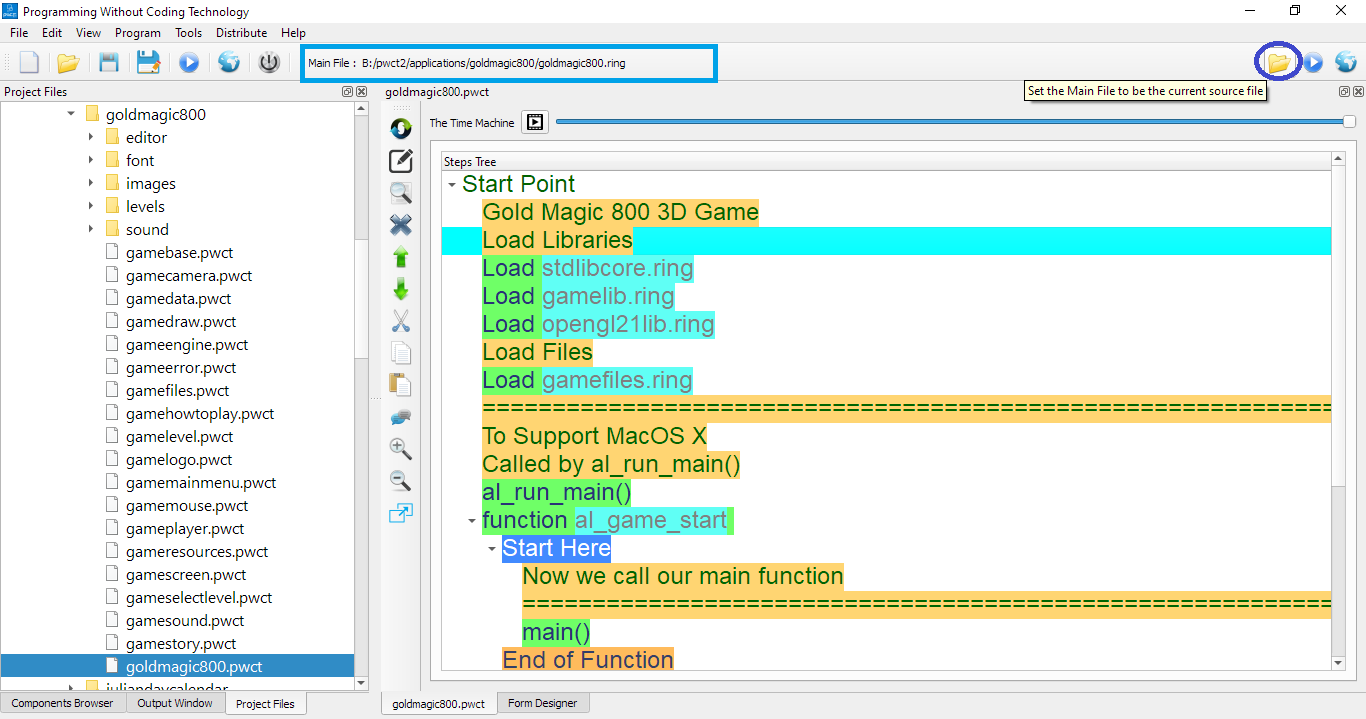Click the Time Machine slider handle

tap(1349, 122)
